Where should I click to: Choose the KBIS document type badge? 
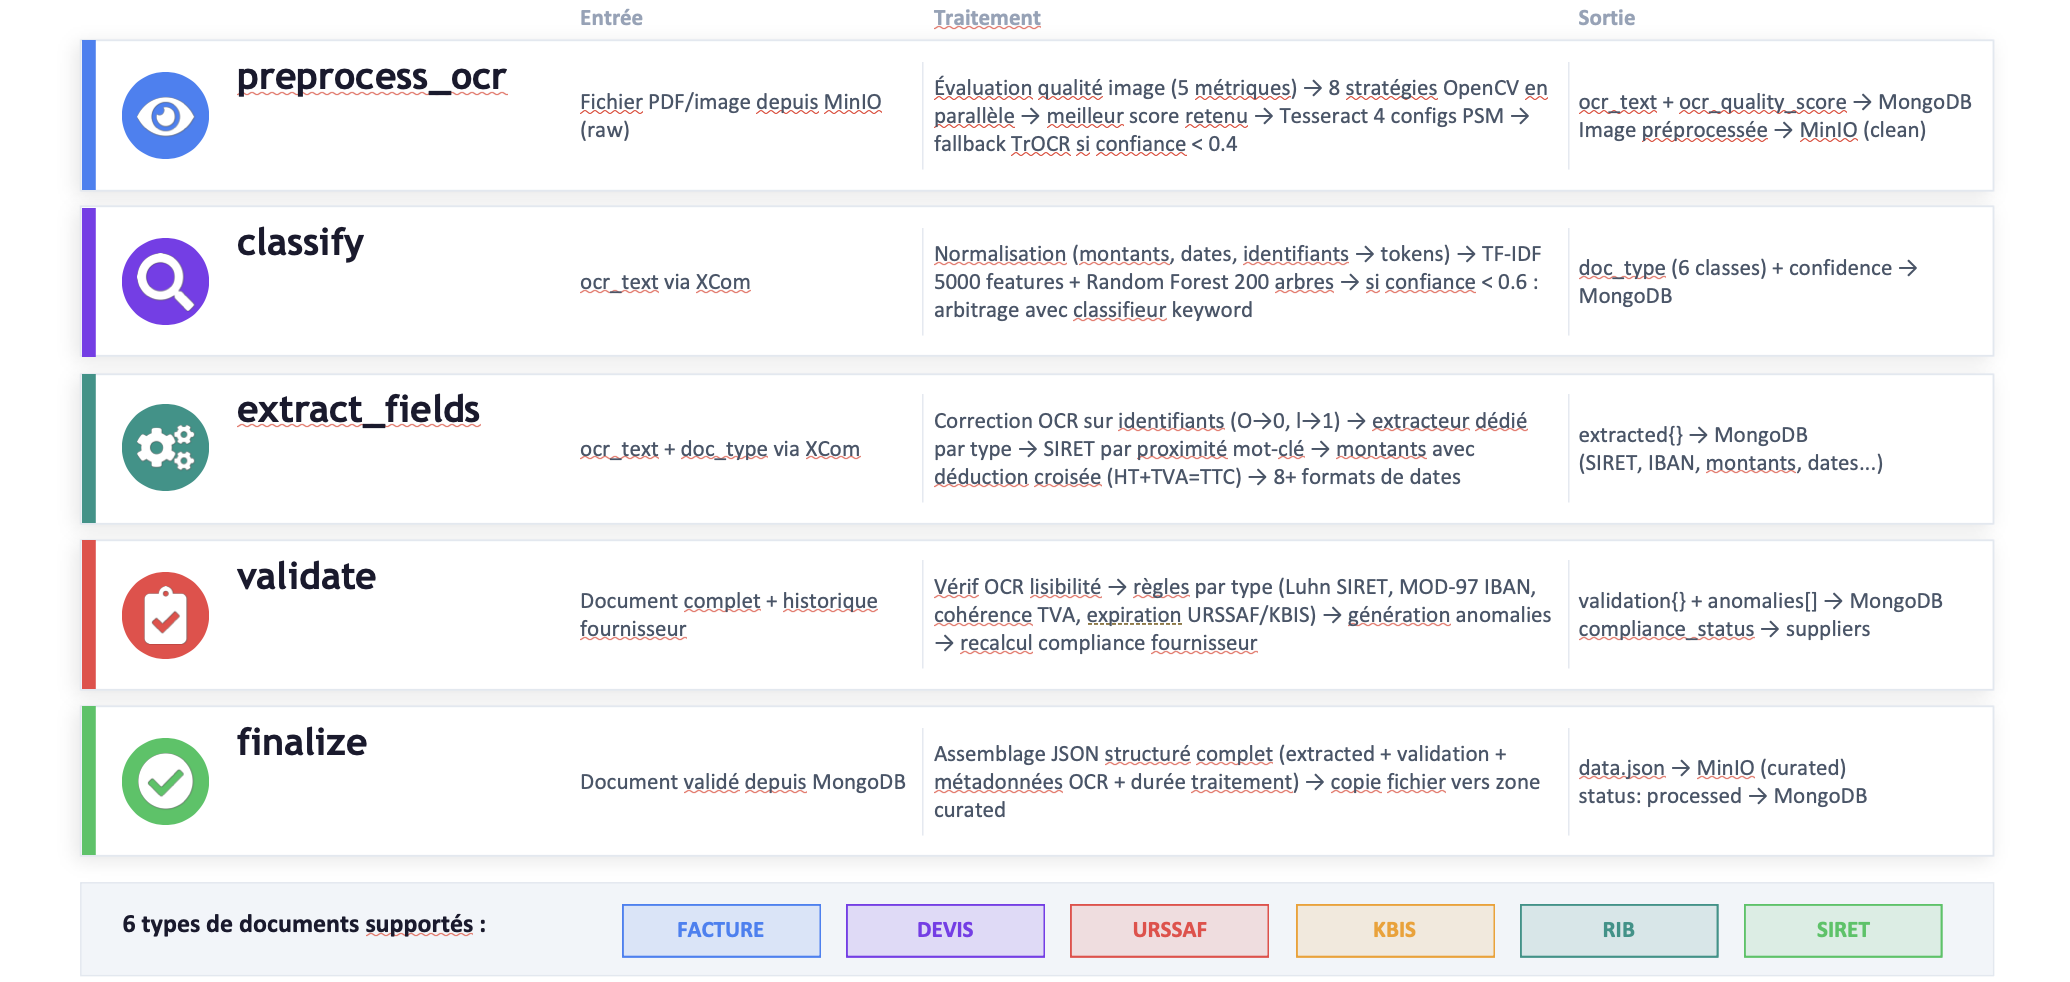(1394, 930)
